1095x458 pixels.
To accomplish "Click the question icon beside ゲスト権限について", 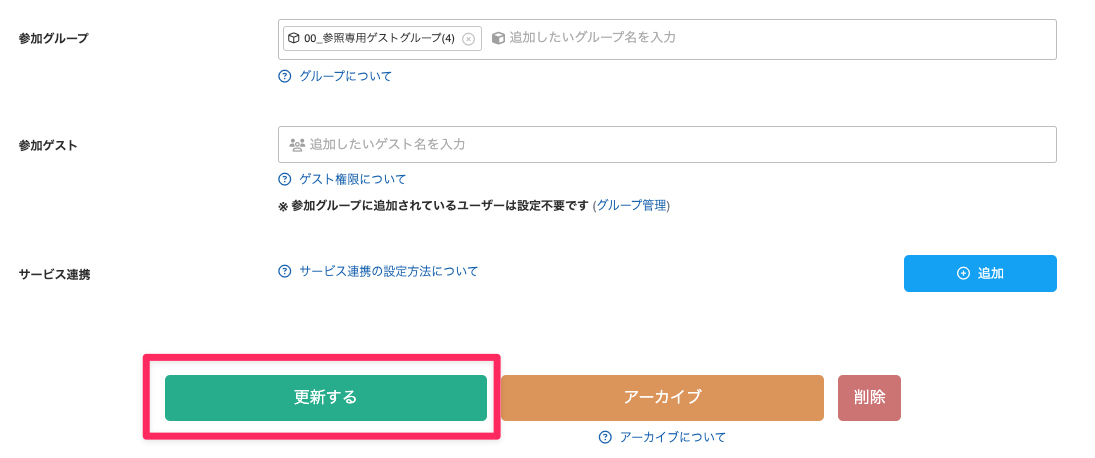I will pos(285,180).
